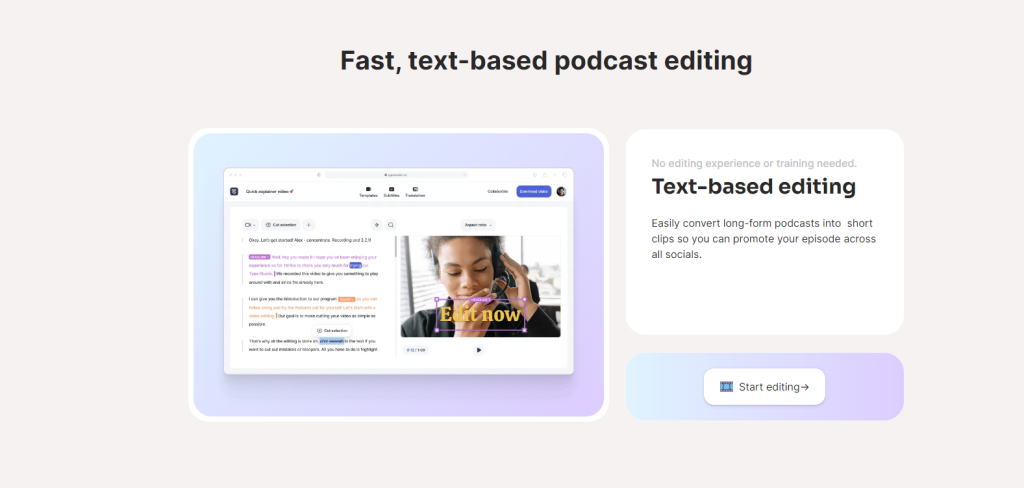Click the sparkle icon left of search
1024x488 pixels.
click(x=376, y=225)
